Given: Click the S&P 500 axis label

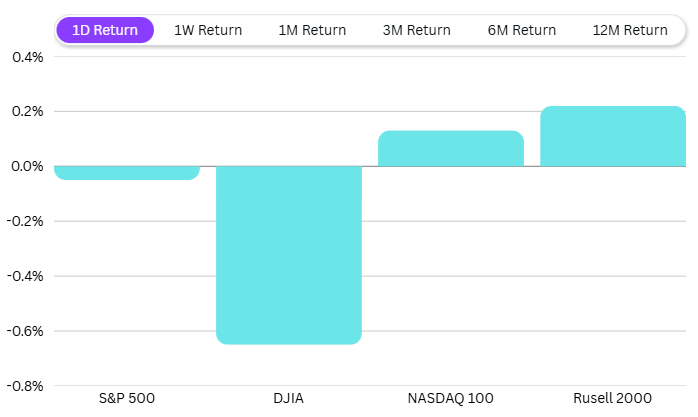Looking at the screenshot, I should point(127,398).
